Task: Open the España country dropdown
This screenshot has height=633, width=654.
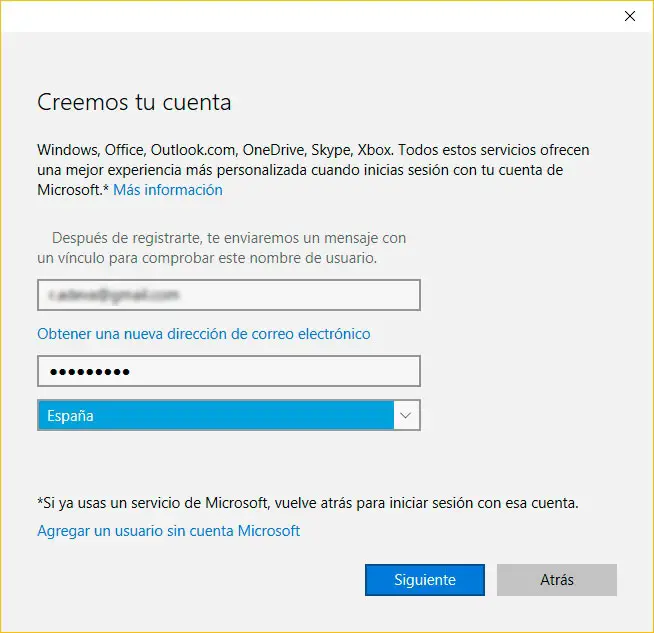Action: 216,415
